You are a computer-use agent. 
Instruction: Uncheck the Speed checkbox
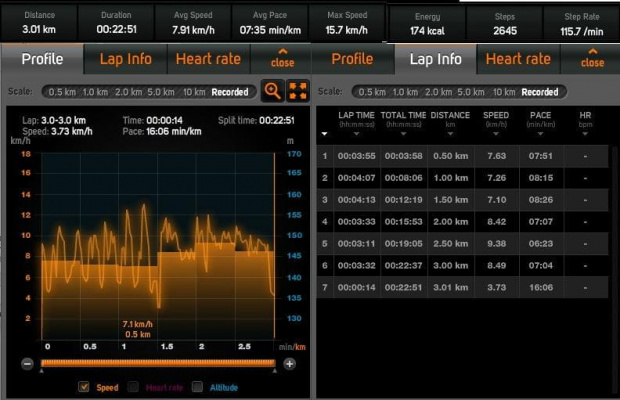84,387
